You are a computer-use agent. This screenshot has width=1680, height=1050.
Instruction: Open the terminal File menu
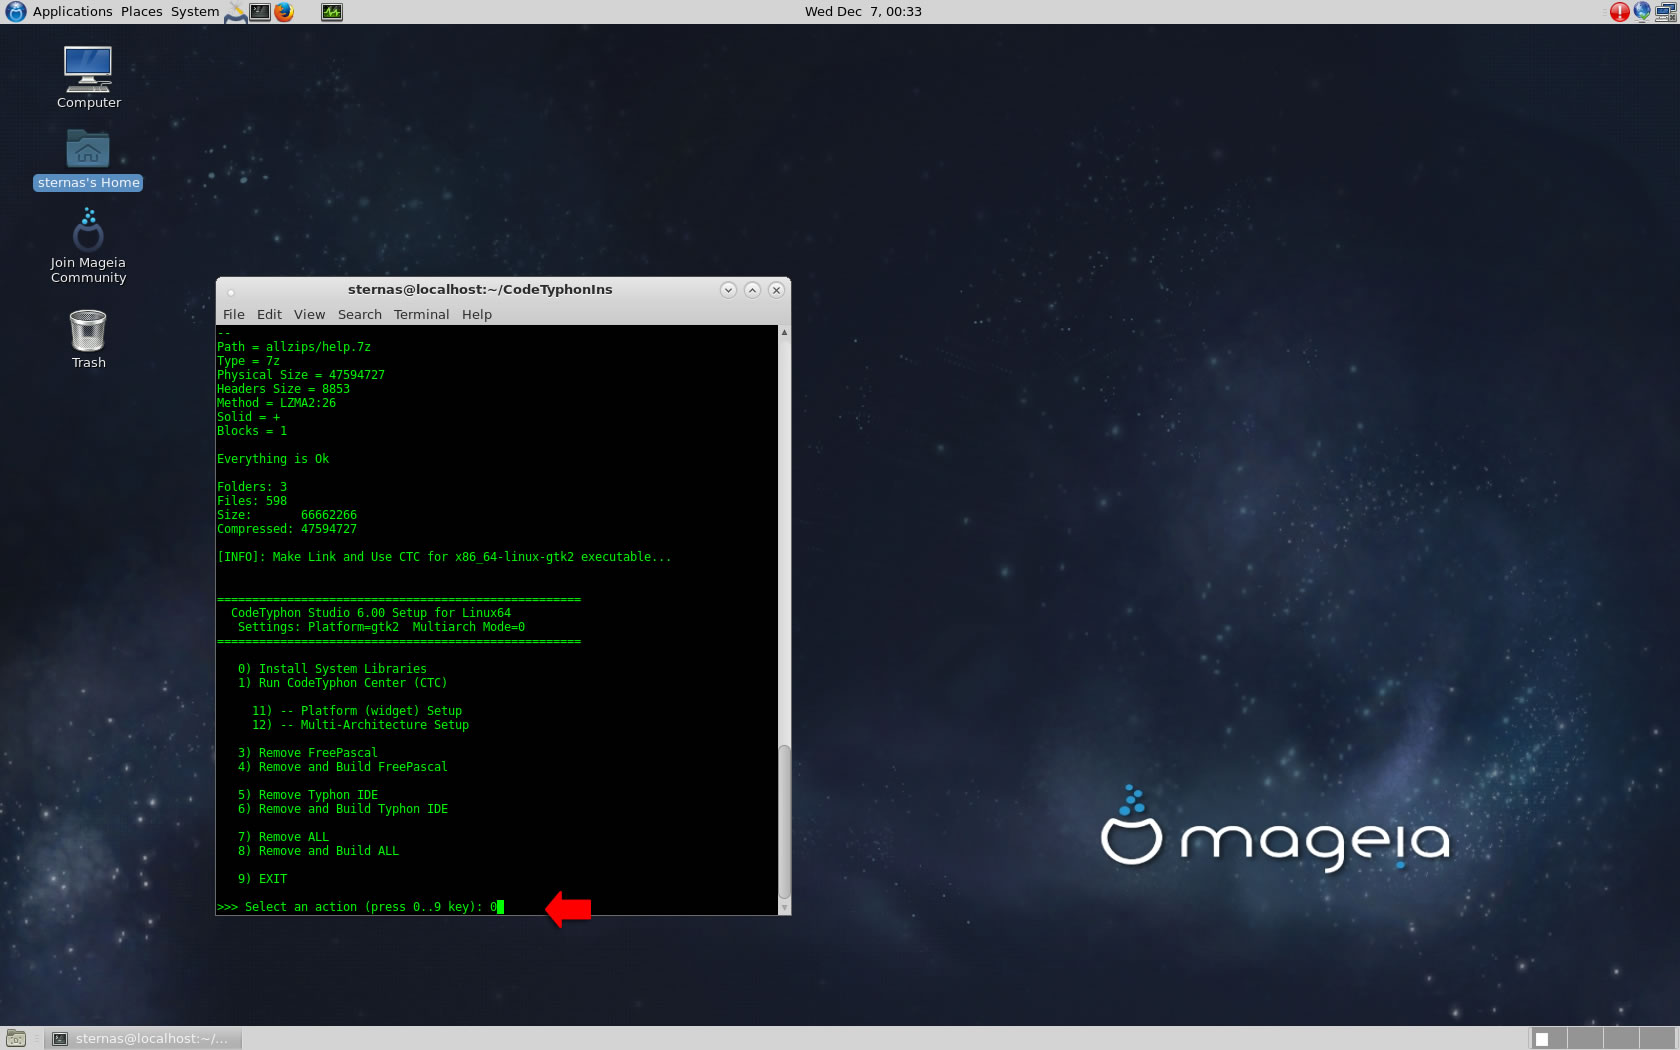point(233,314)
